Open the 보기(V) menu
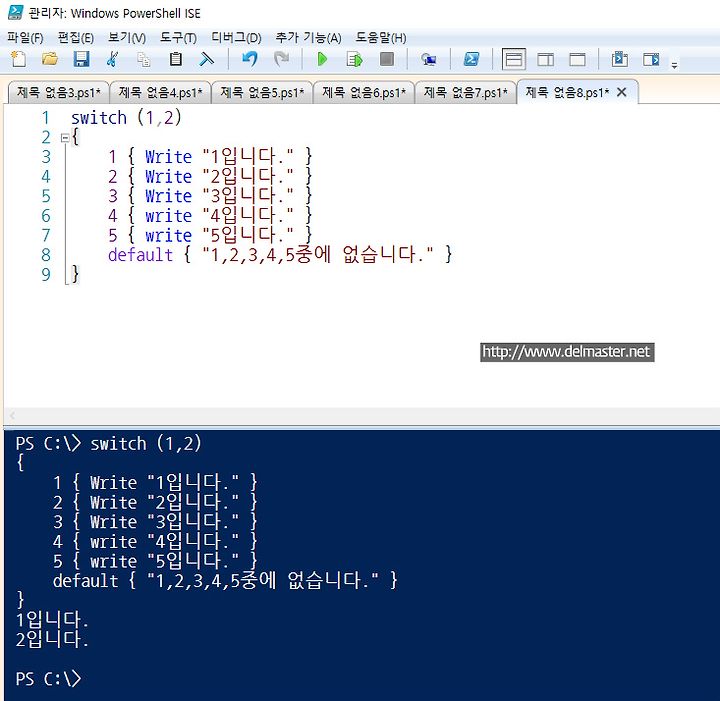The height and width of the screenshot is (701, 720). pos(127,38)
